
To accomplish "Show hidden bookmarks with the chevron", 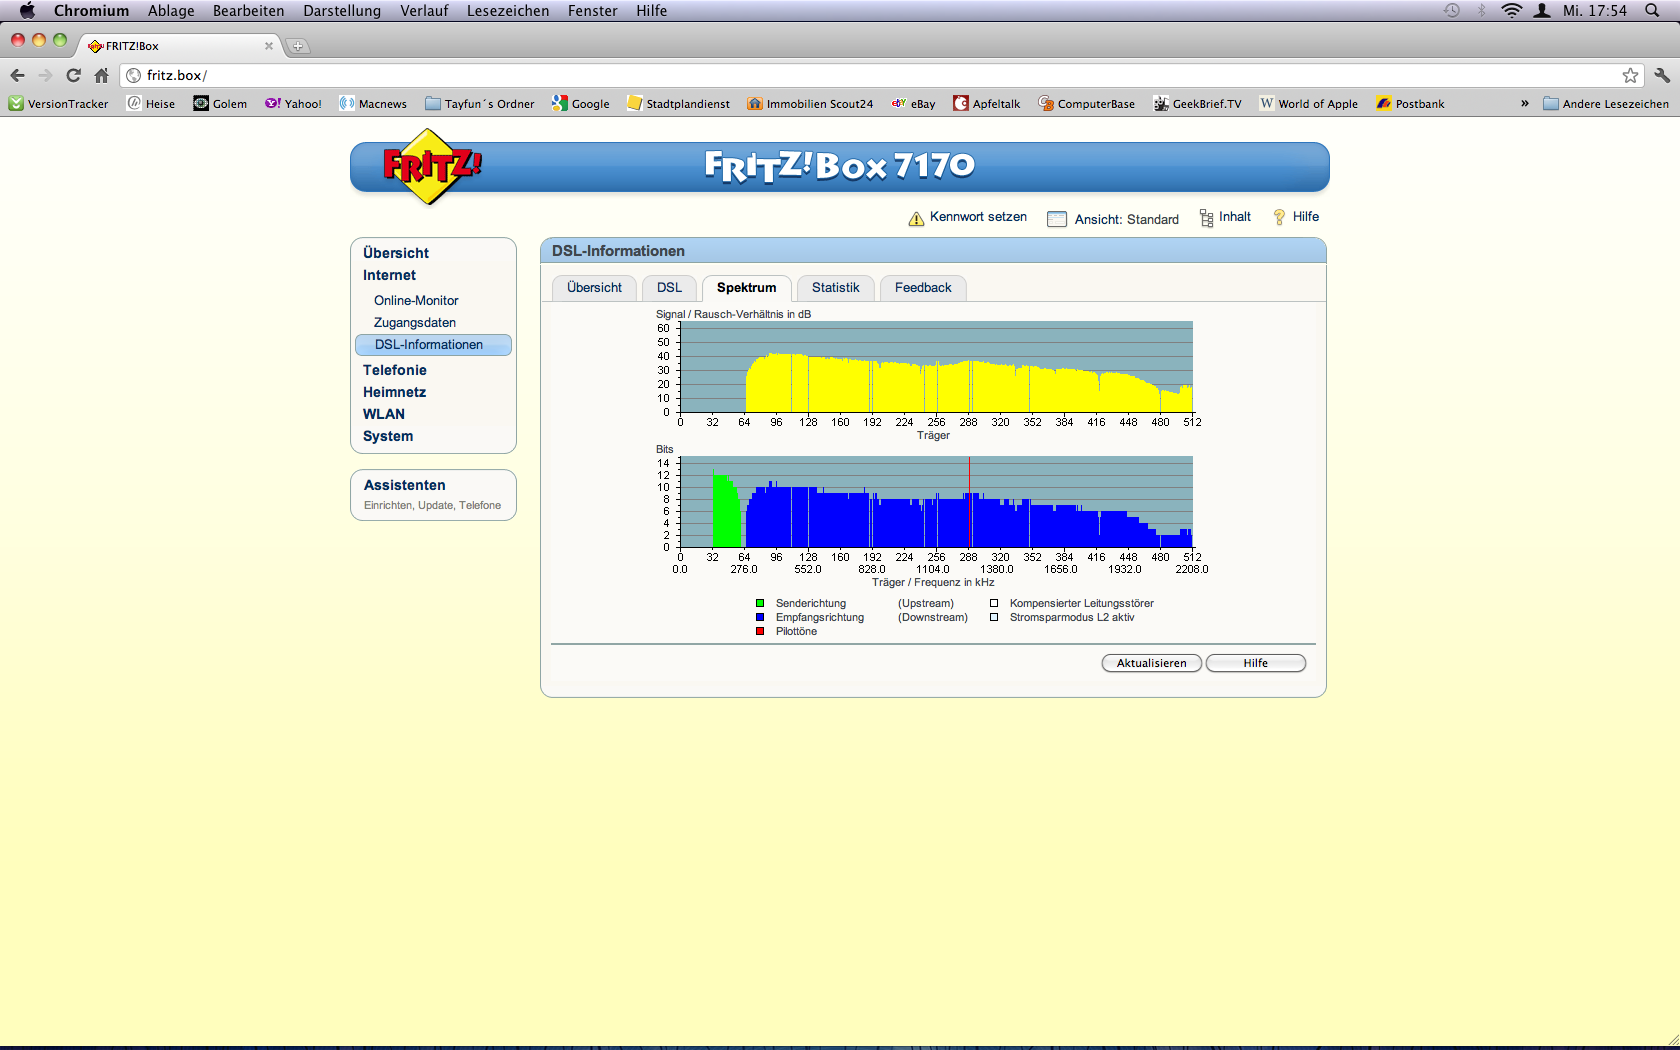I will [x=1525, y=104].
